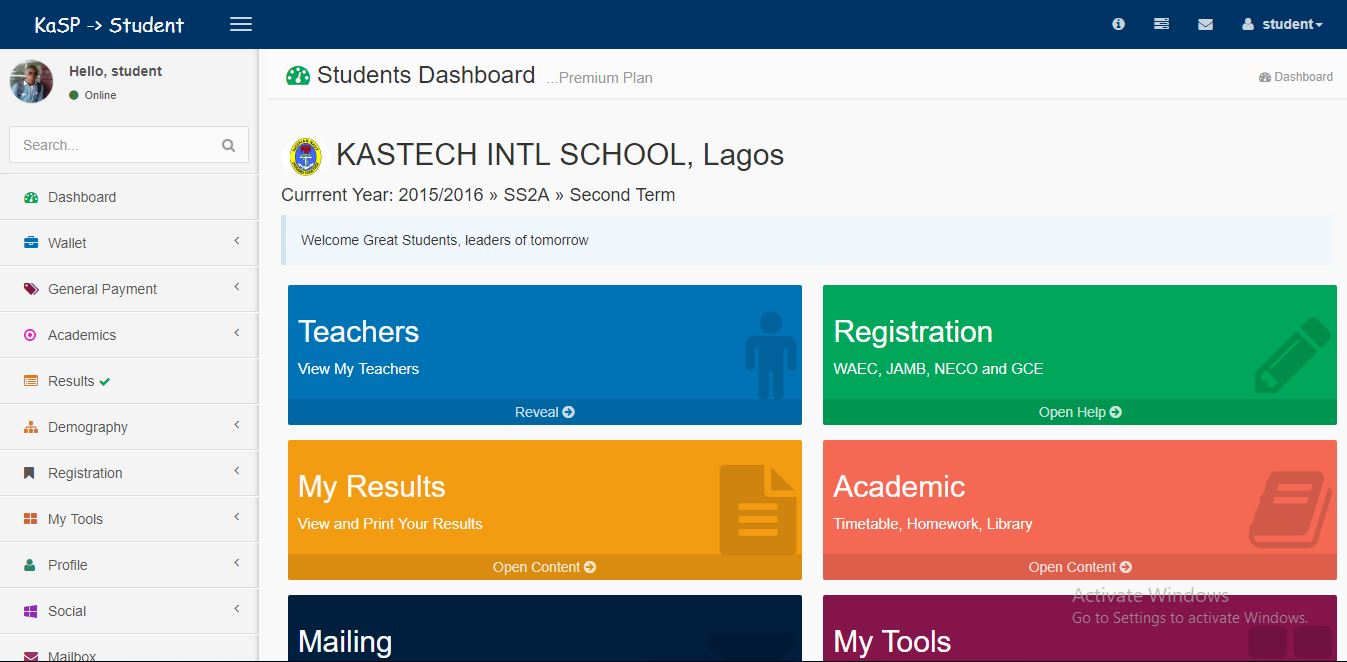The image size is (1347, 662).
Task: Expand the Wallet sidebar menu
Action: coord(67,243)
